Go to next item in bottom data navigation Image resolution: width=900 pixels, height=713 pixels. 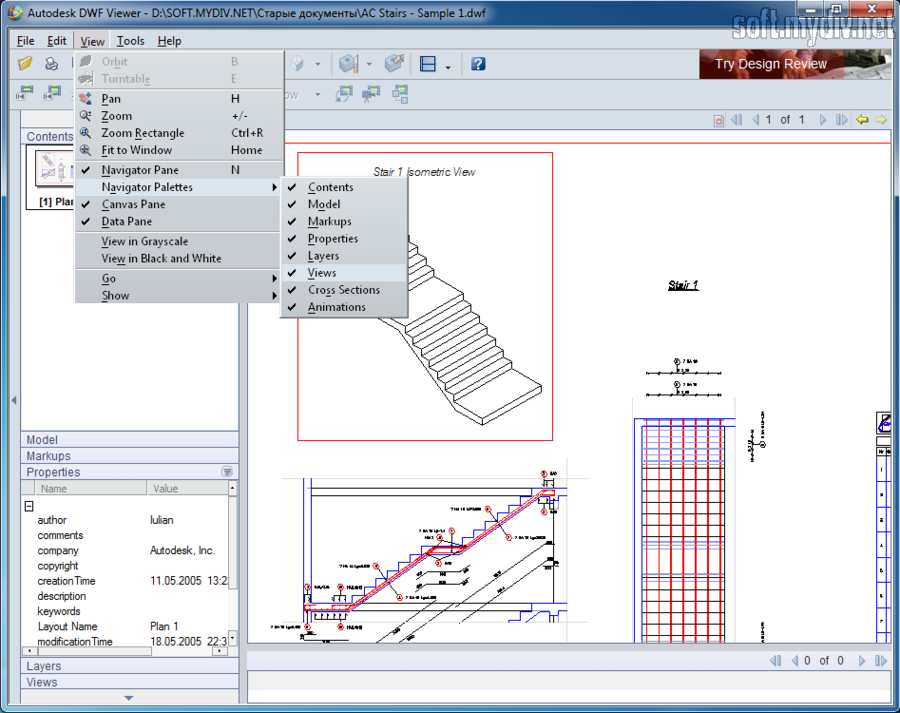[x=862, y=661]
